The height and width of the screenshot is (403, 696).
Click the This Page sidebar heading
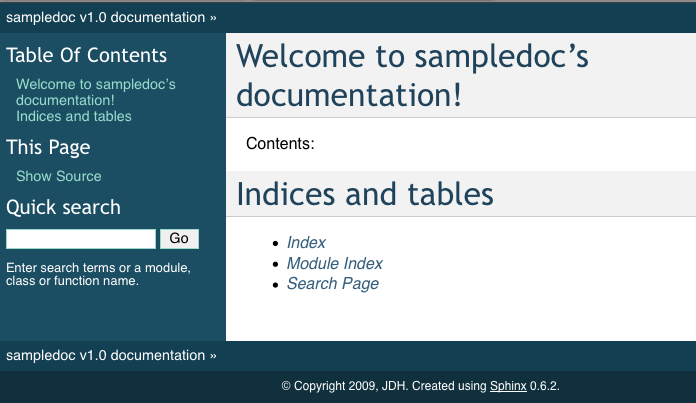coord(48,147)
